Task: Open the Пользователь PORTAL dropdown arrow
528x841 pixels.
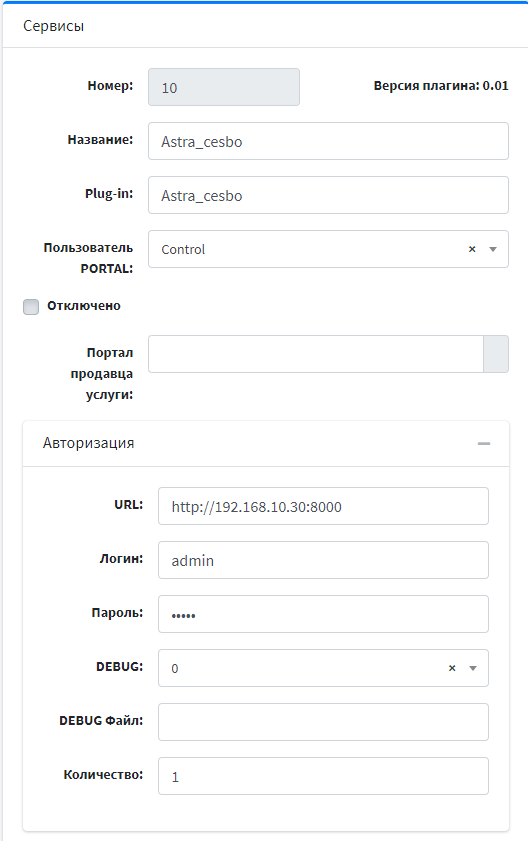Action: click(x=493, y=249)
